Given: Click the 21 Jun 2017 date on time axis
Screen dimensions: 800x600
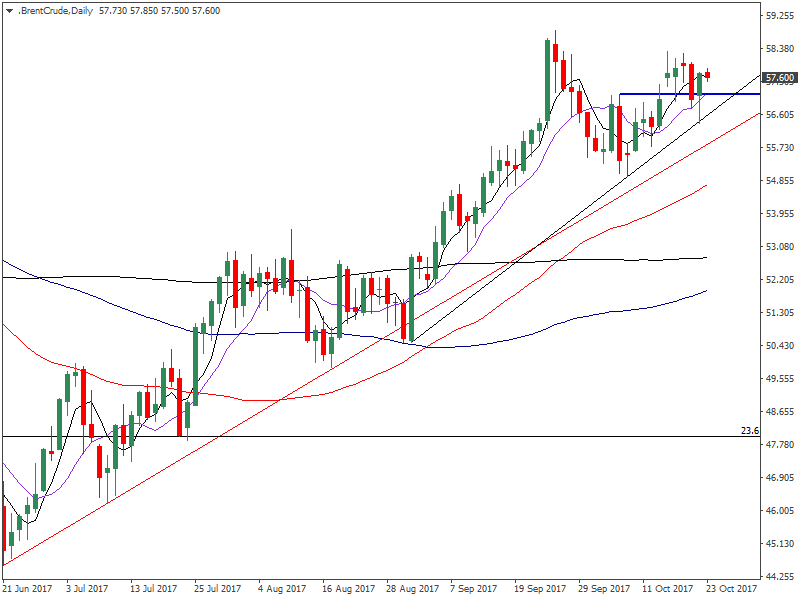Looking at the screenshot, I should tap(27, 590).
